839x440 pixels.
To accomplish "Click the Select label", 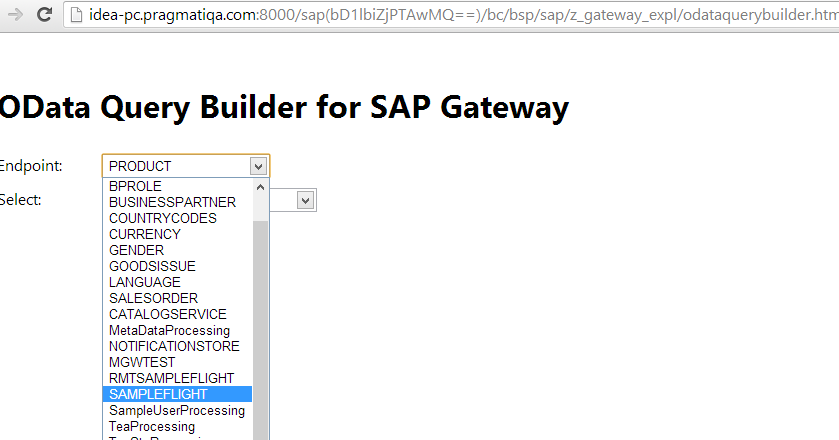I will [x=20, y=200].
